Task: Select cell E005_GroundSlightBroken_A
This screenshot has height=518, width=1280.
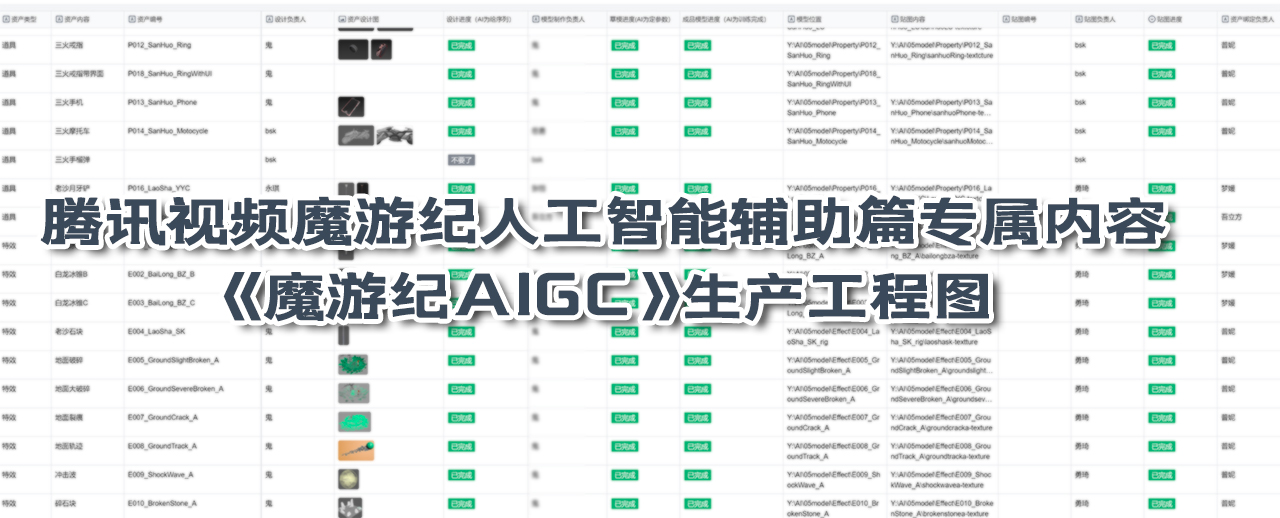Action: (x=174, y=360)
